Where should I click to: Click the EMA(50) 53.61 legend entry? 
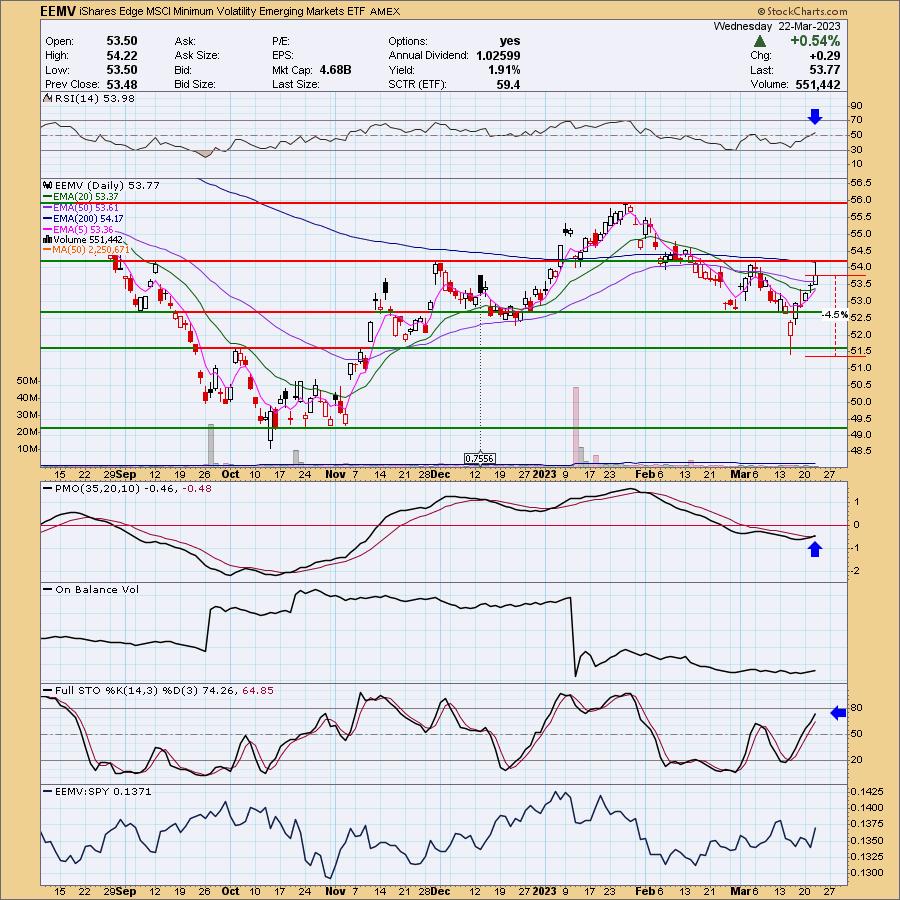point(81,207)
